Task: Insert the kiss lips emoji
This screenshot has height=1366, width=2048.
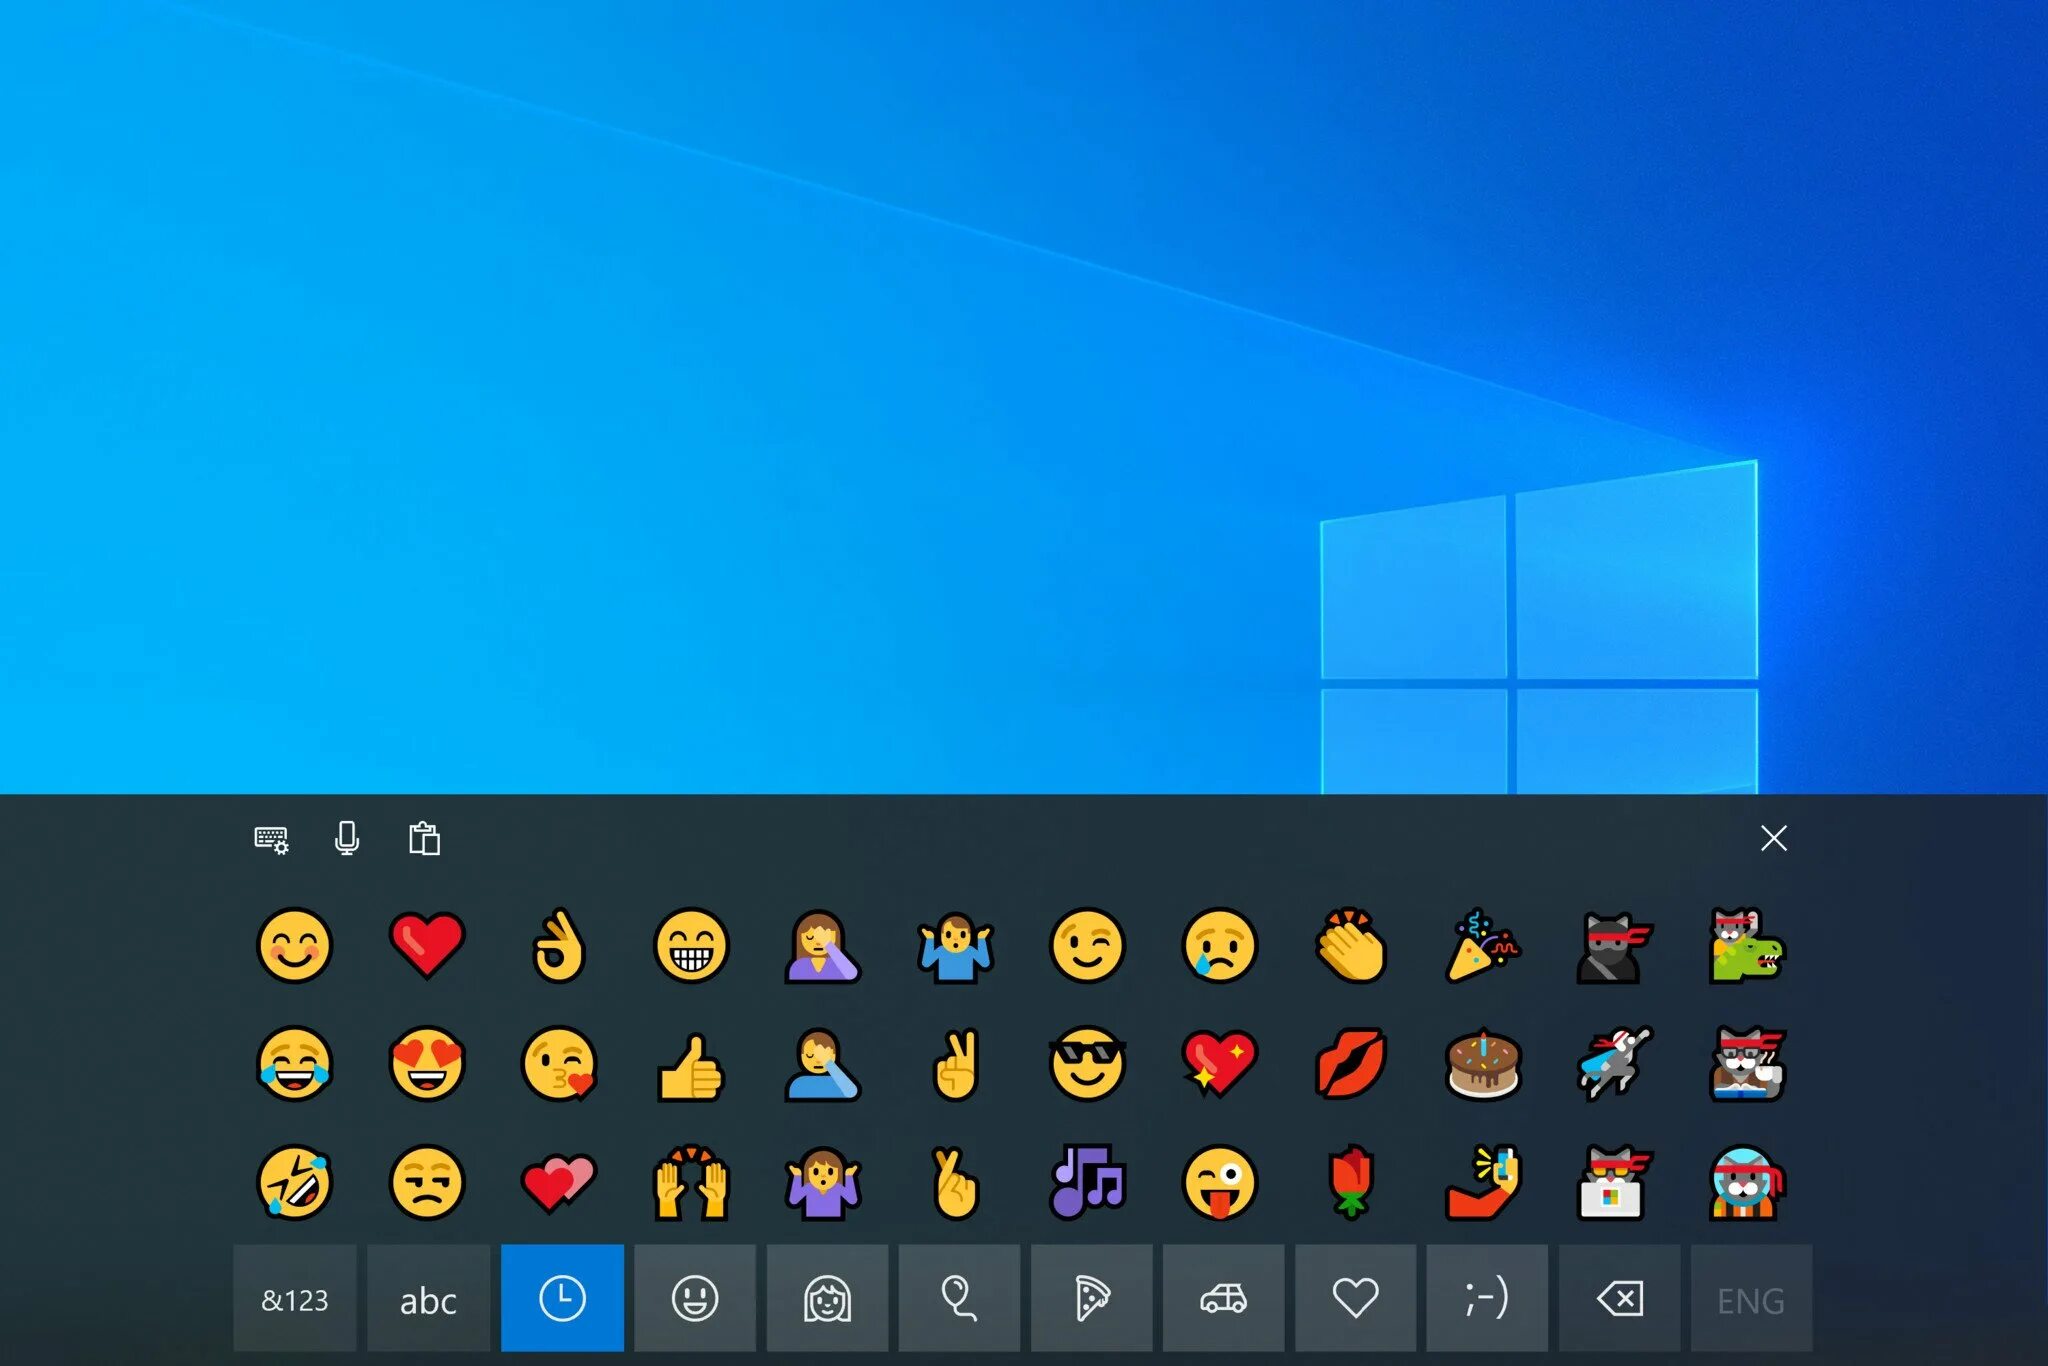Action: (x=1351, y=1064)
